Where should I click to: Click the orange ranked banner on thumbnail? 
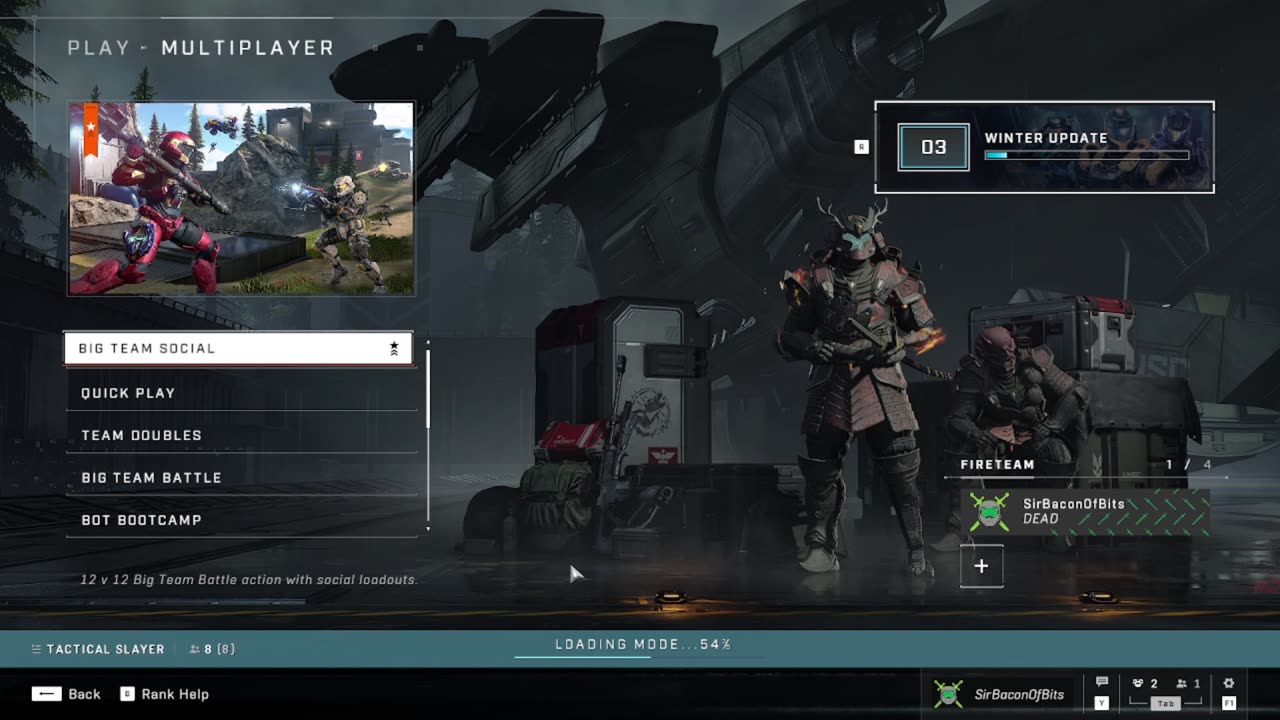[91, 130]
